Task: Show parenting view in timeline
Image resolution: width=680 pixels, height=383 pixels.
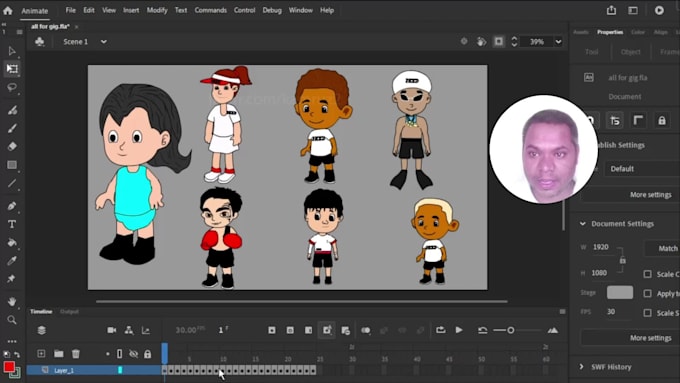Action: [129, 330]
